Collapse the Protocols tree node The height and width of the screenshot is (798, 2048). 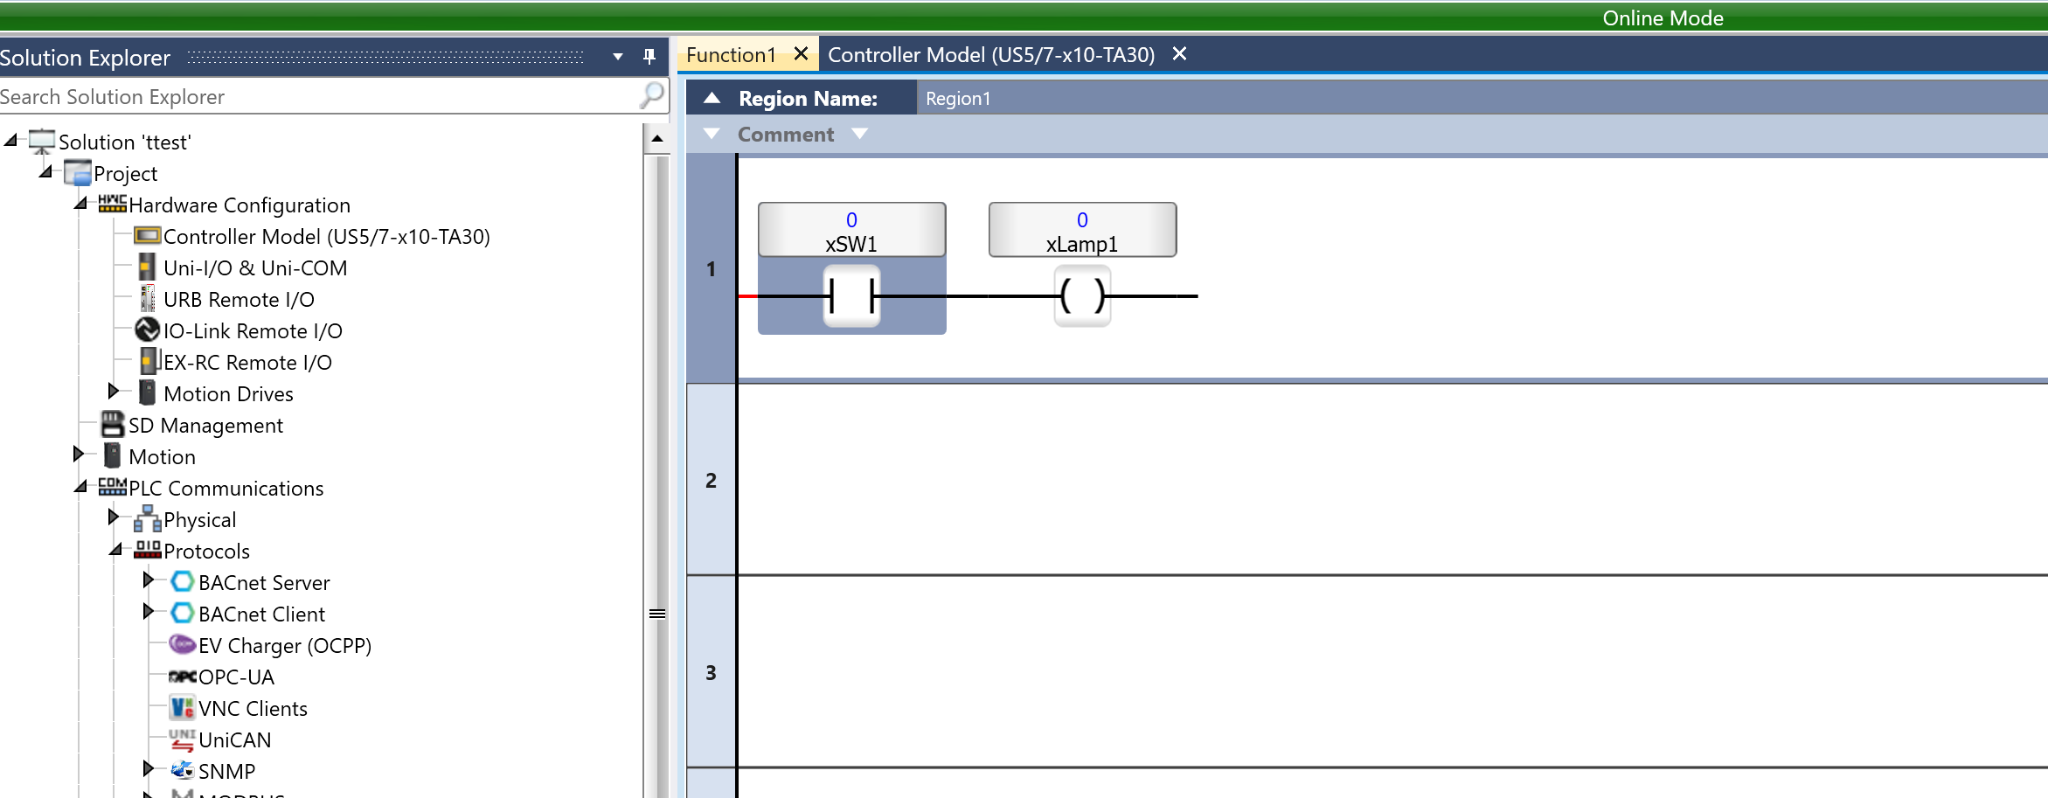pos(116,549)
